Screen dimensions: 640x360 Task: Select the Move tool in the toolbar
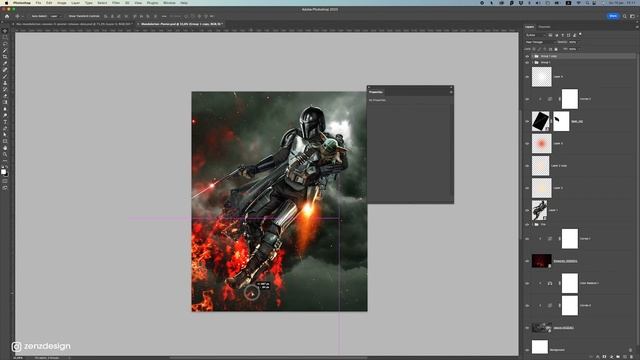5,31
